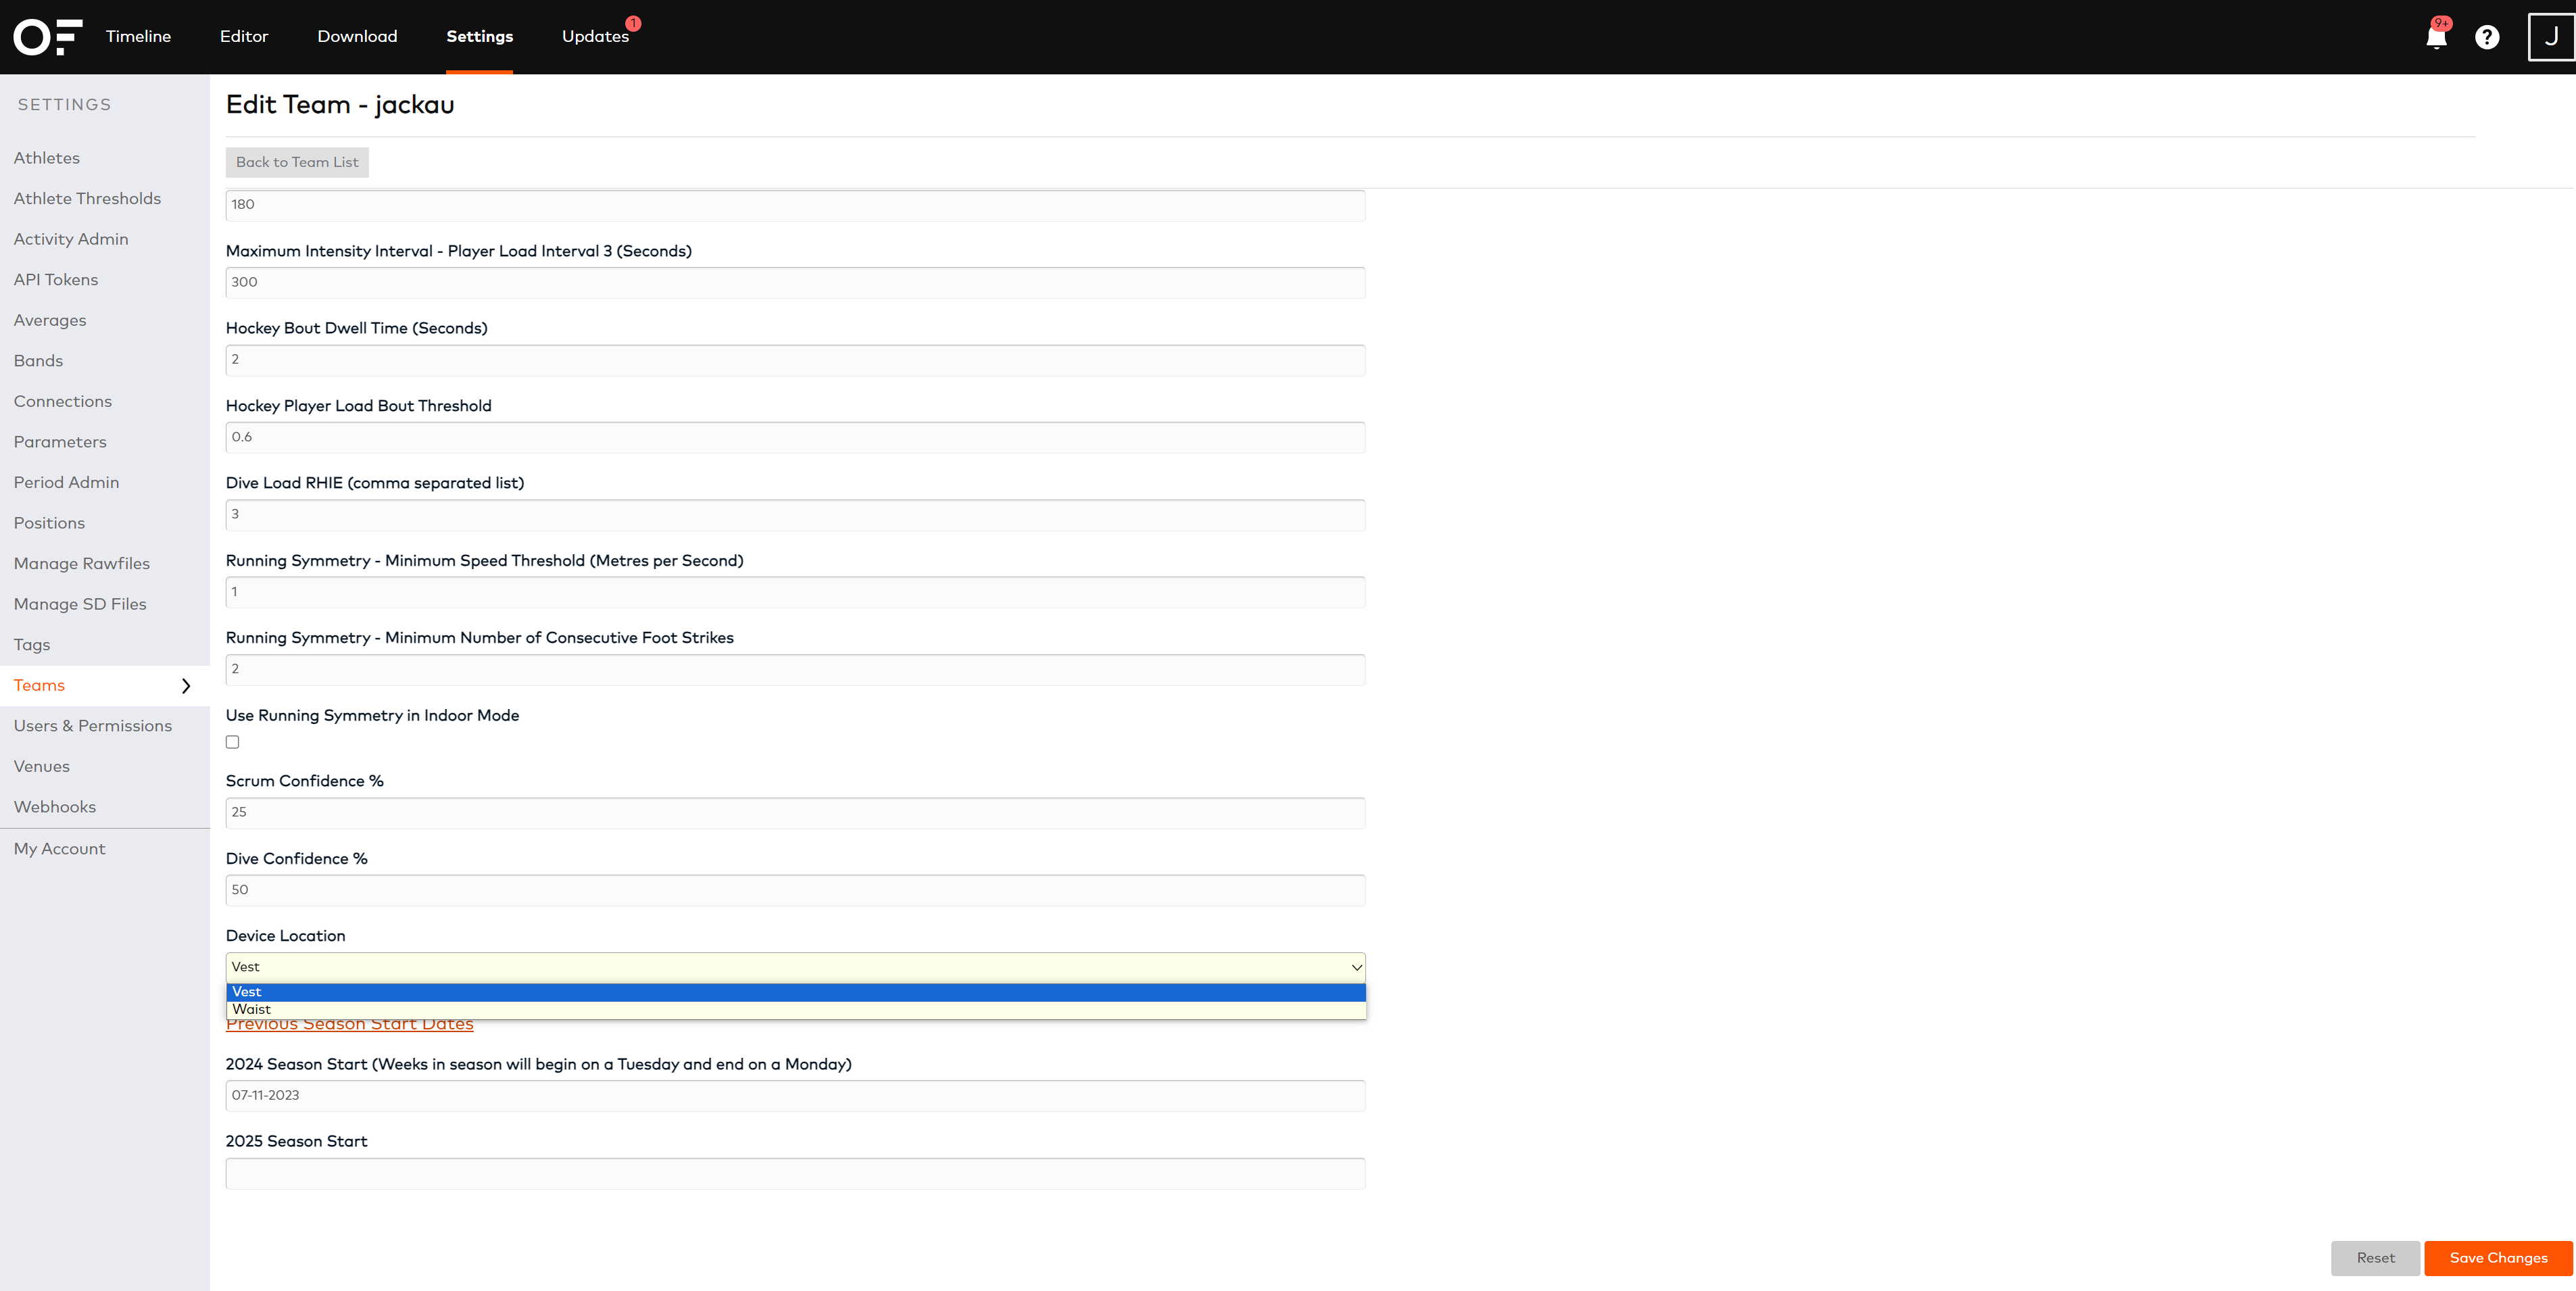Switch to the Editor tab

(244, 36)
